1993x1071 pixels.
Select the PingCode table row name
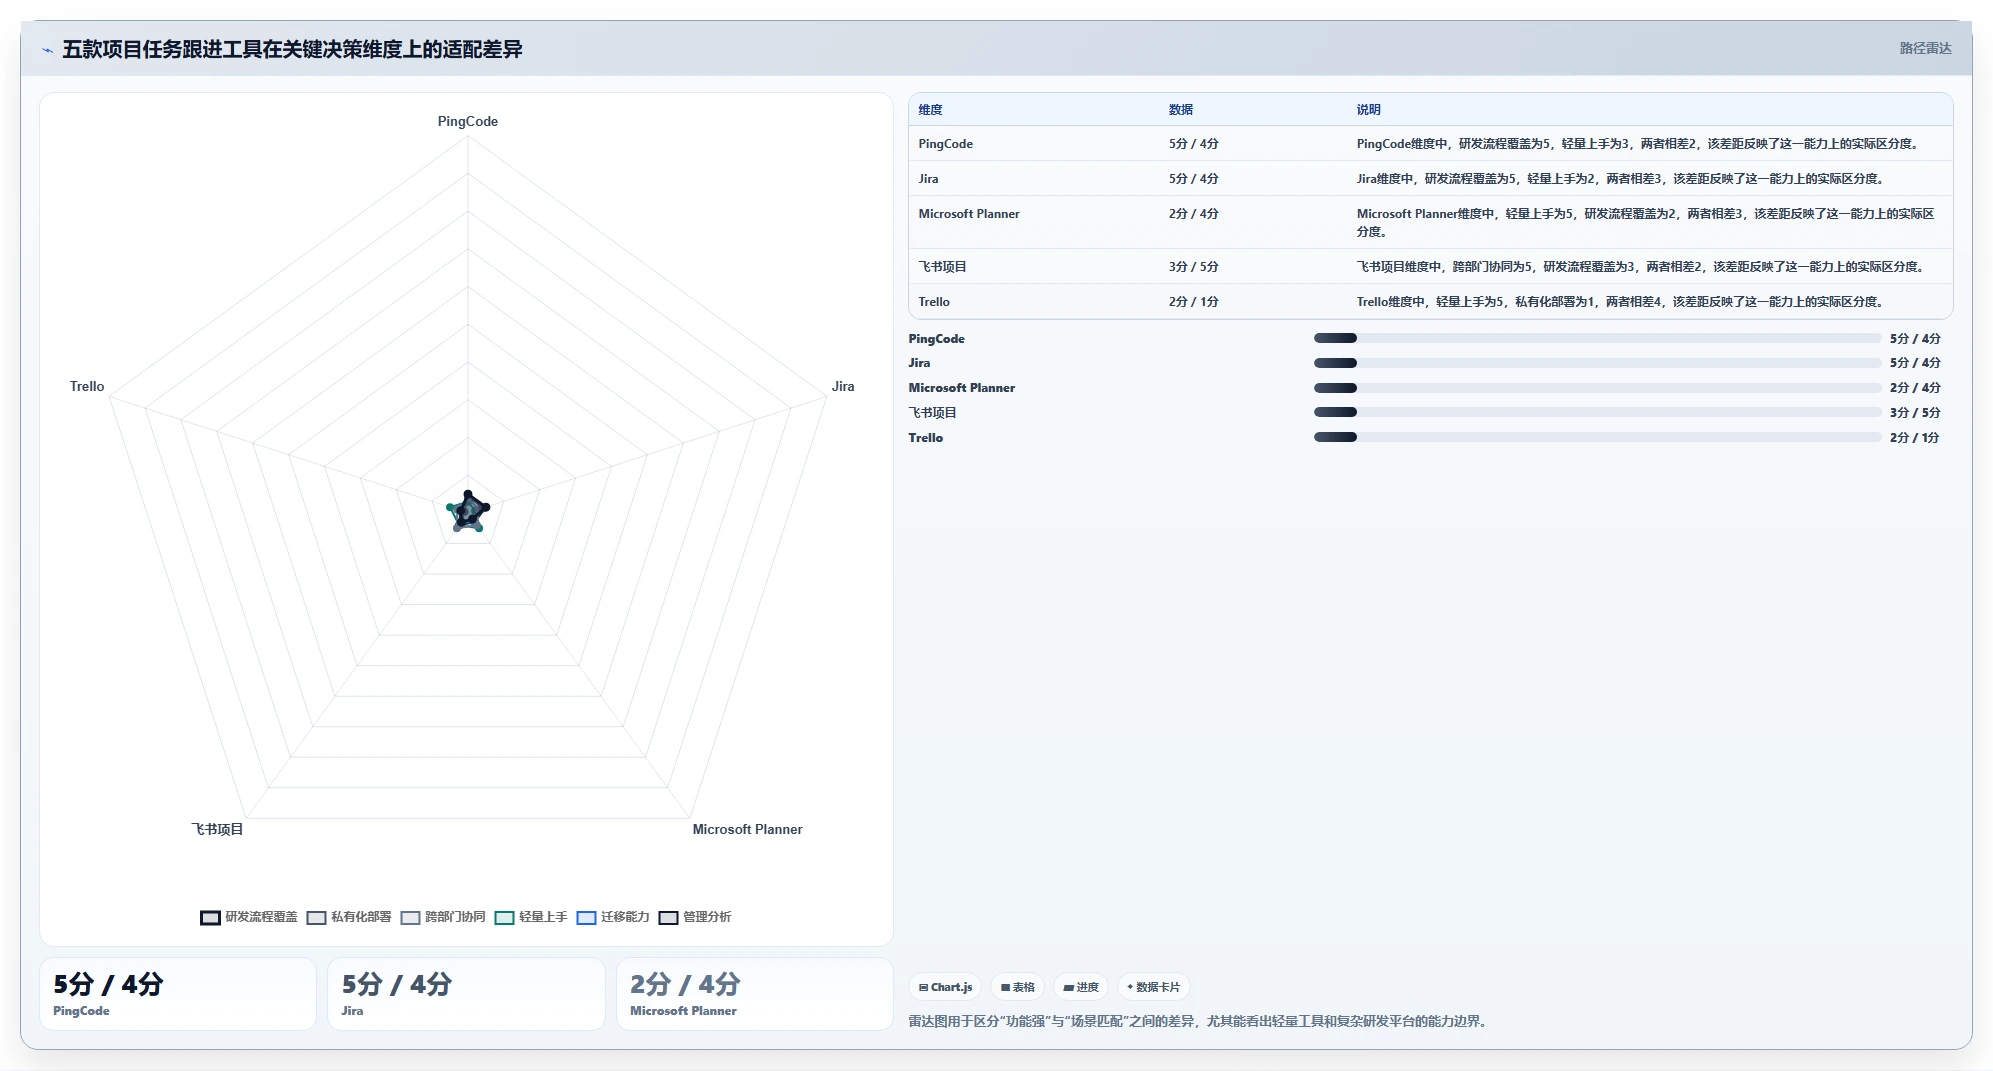point(945,144)
